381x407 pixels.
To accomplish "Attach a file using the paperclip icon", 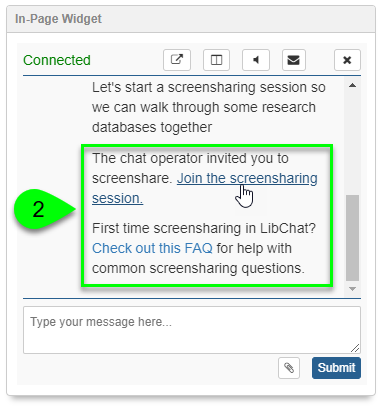I will 289,368.
